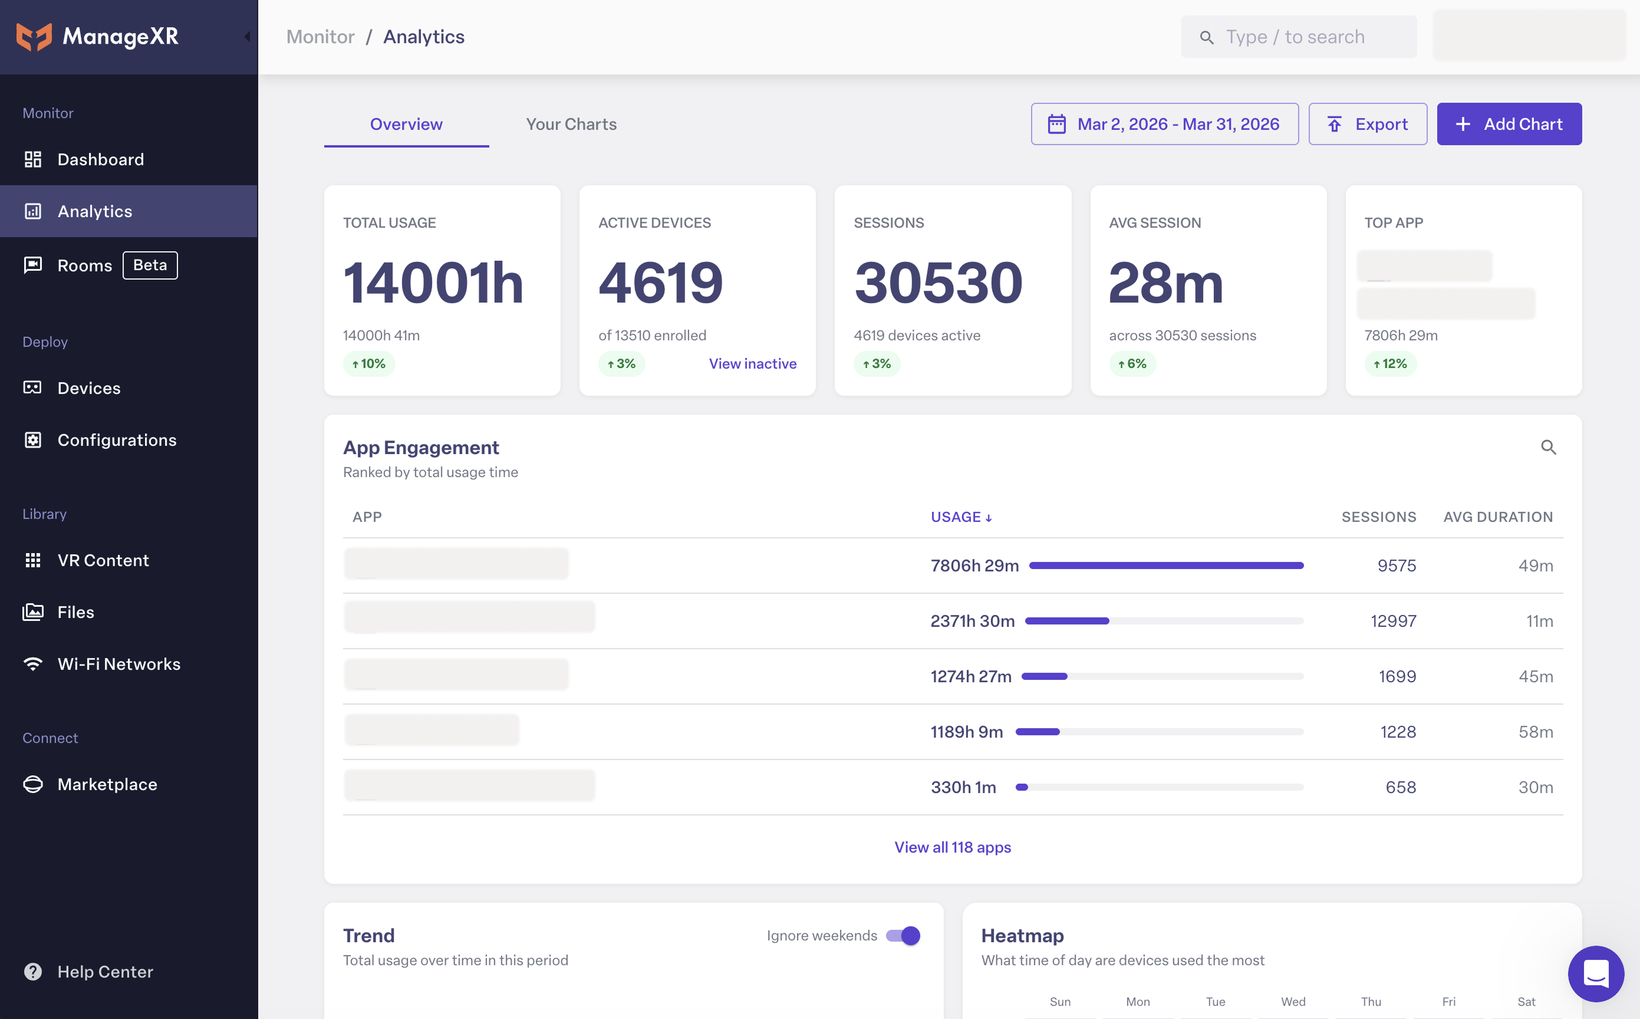Open Dashboard from sidebar icon
The height and width of the screenshot is (1019, 1640).
[33, 159]
